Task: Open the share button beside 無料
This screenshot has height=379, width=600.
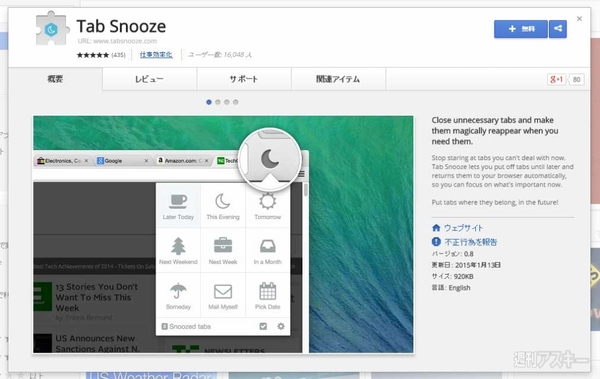Action: (x=558, y=29)
